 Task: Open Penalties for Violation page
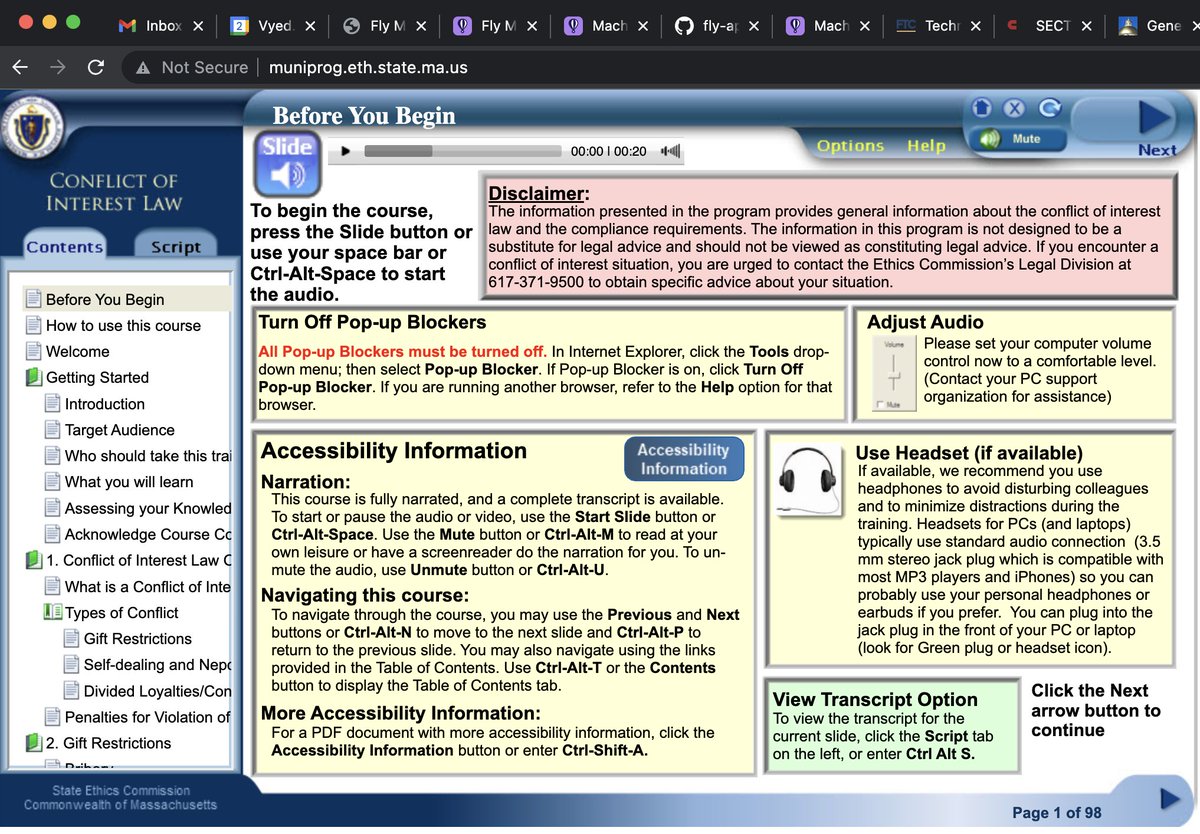tap(148, 717)
